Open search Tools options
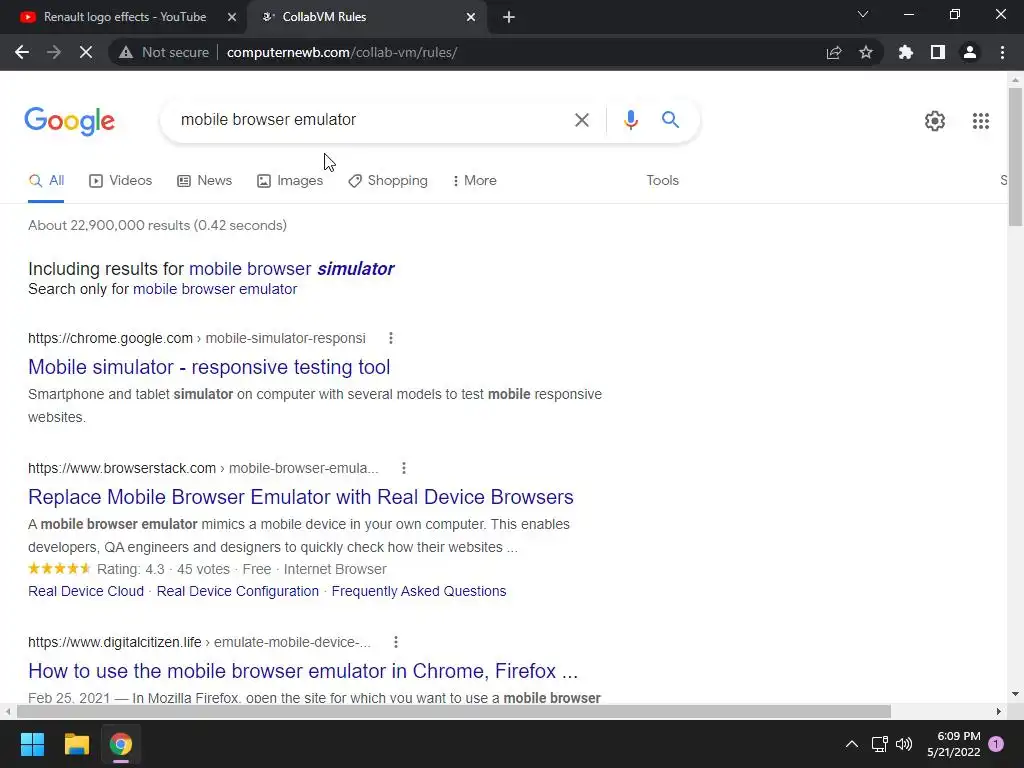 (x=662, y=181)
